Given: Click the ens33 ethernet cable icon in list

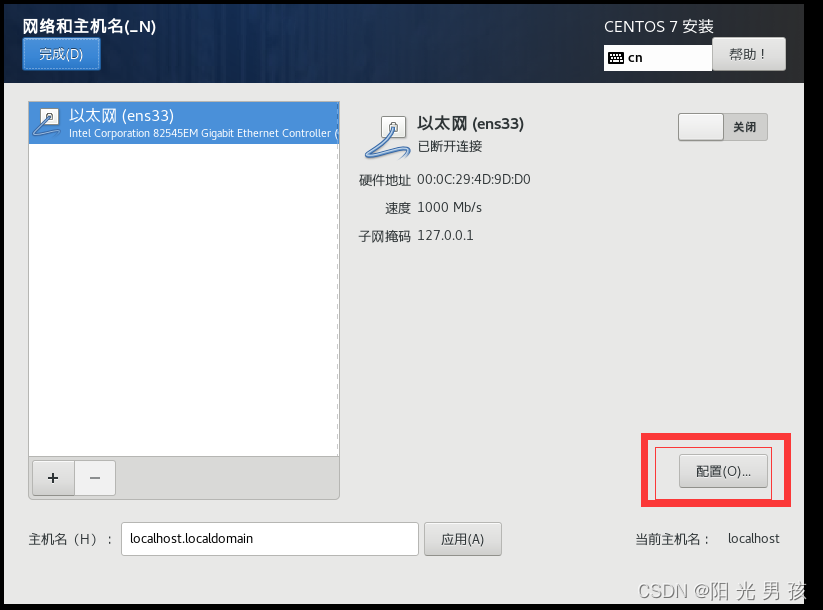Looking at the screenshot, I should click(x=47, y=123).
